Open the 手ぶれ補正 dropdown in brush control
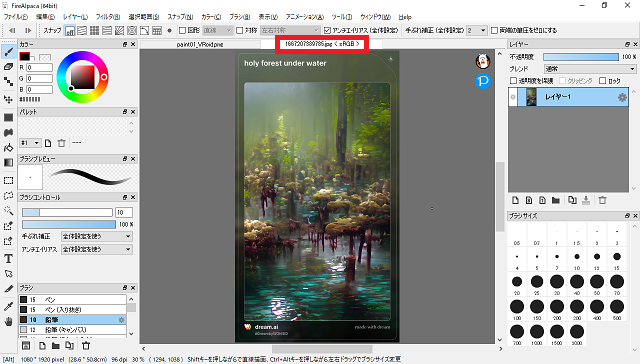The width and height of the screenshot is (640, 364). pyautogui.click(x=97, y=236)
